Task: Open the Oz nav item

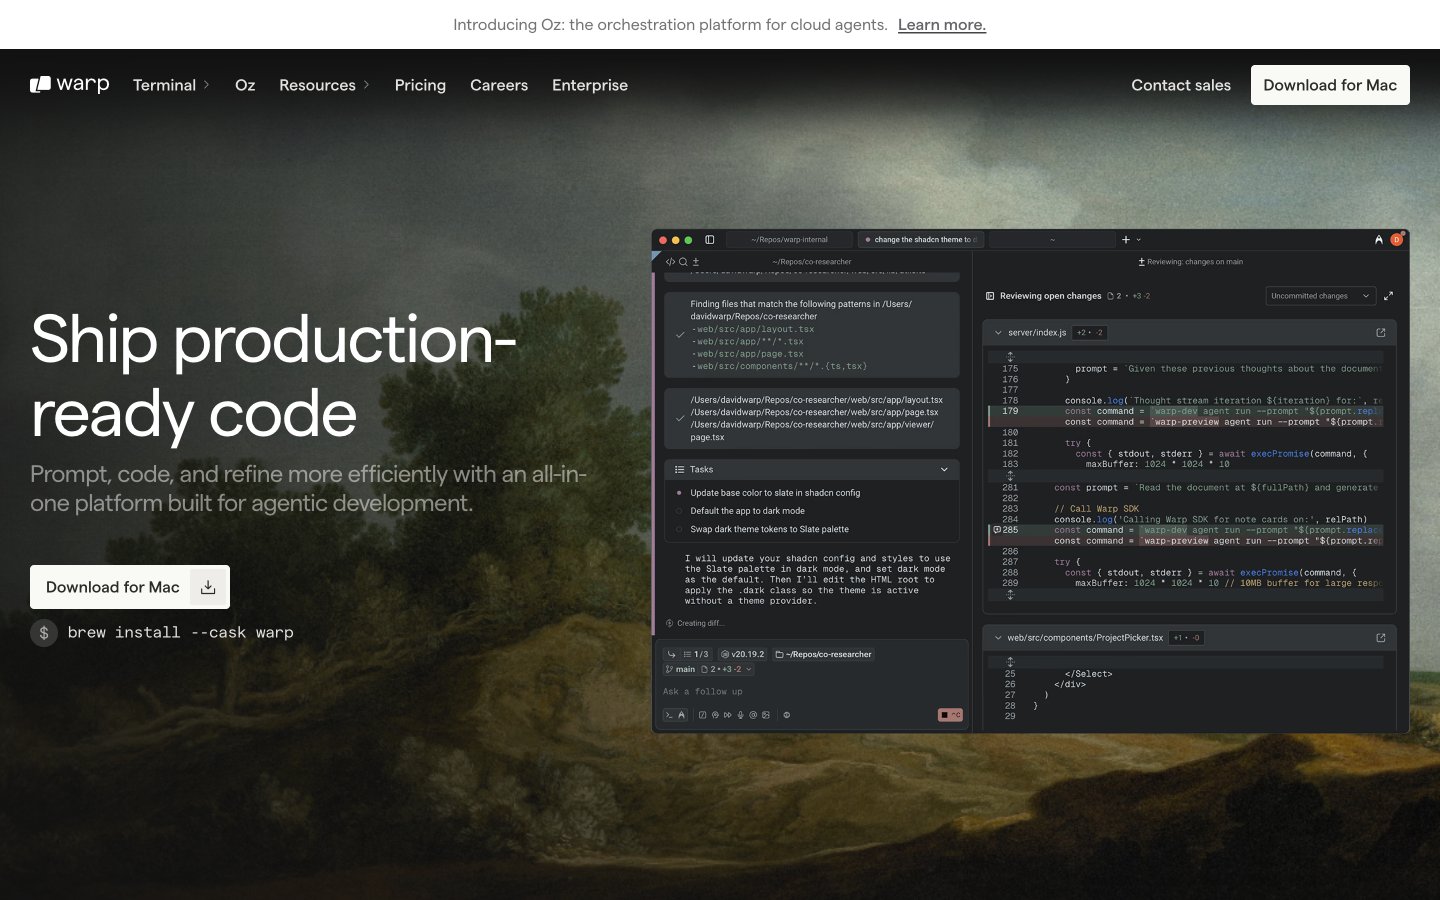Action: pos(245,85)
